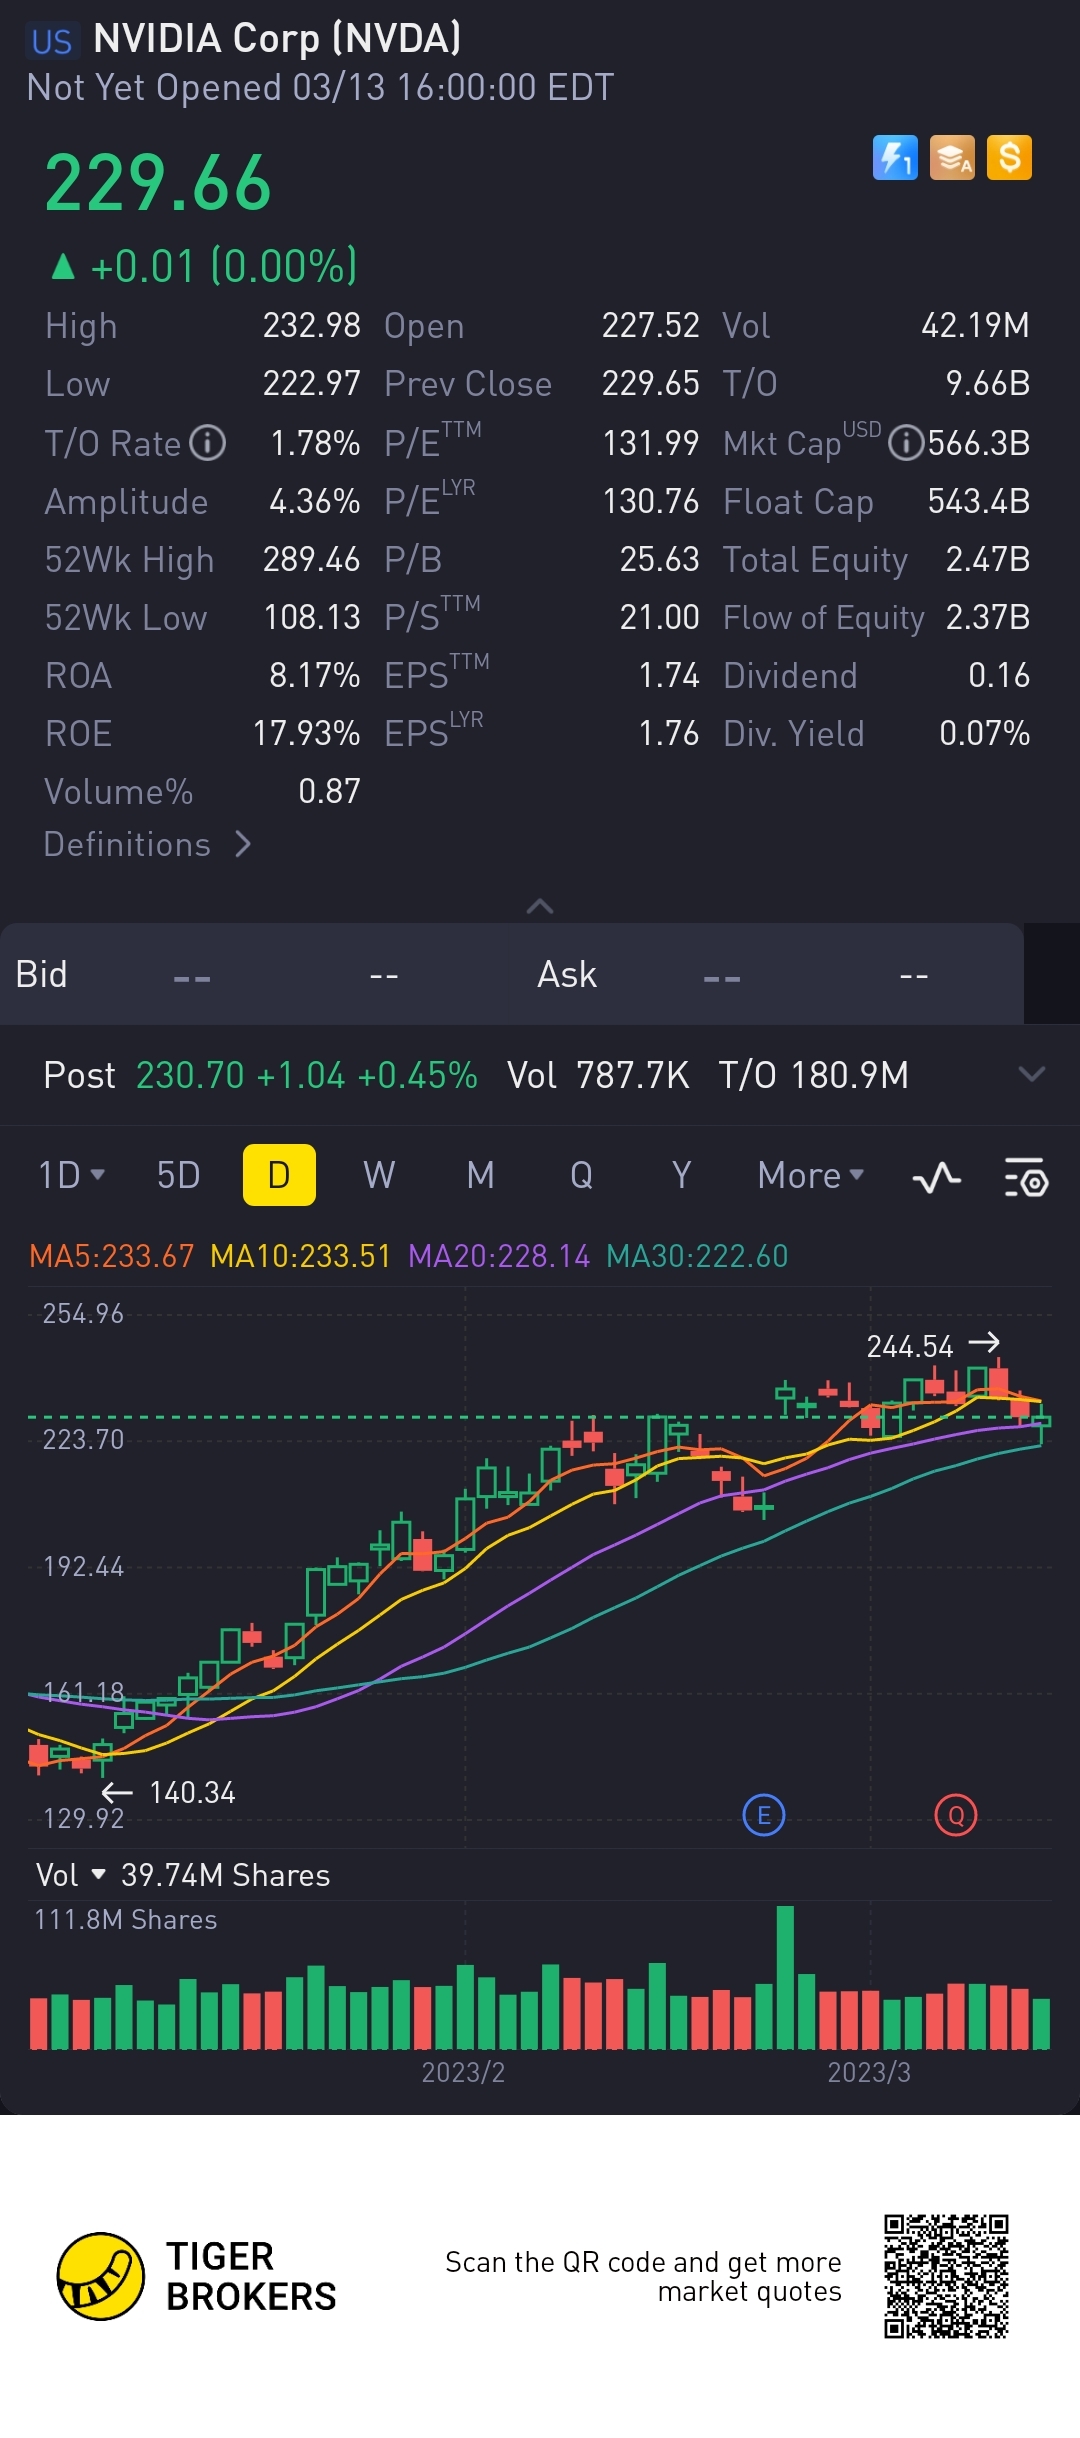
Task: Tap the Amplitude value 4.36%
Action: click(315, 501)
